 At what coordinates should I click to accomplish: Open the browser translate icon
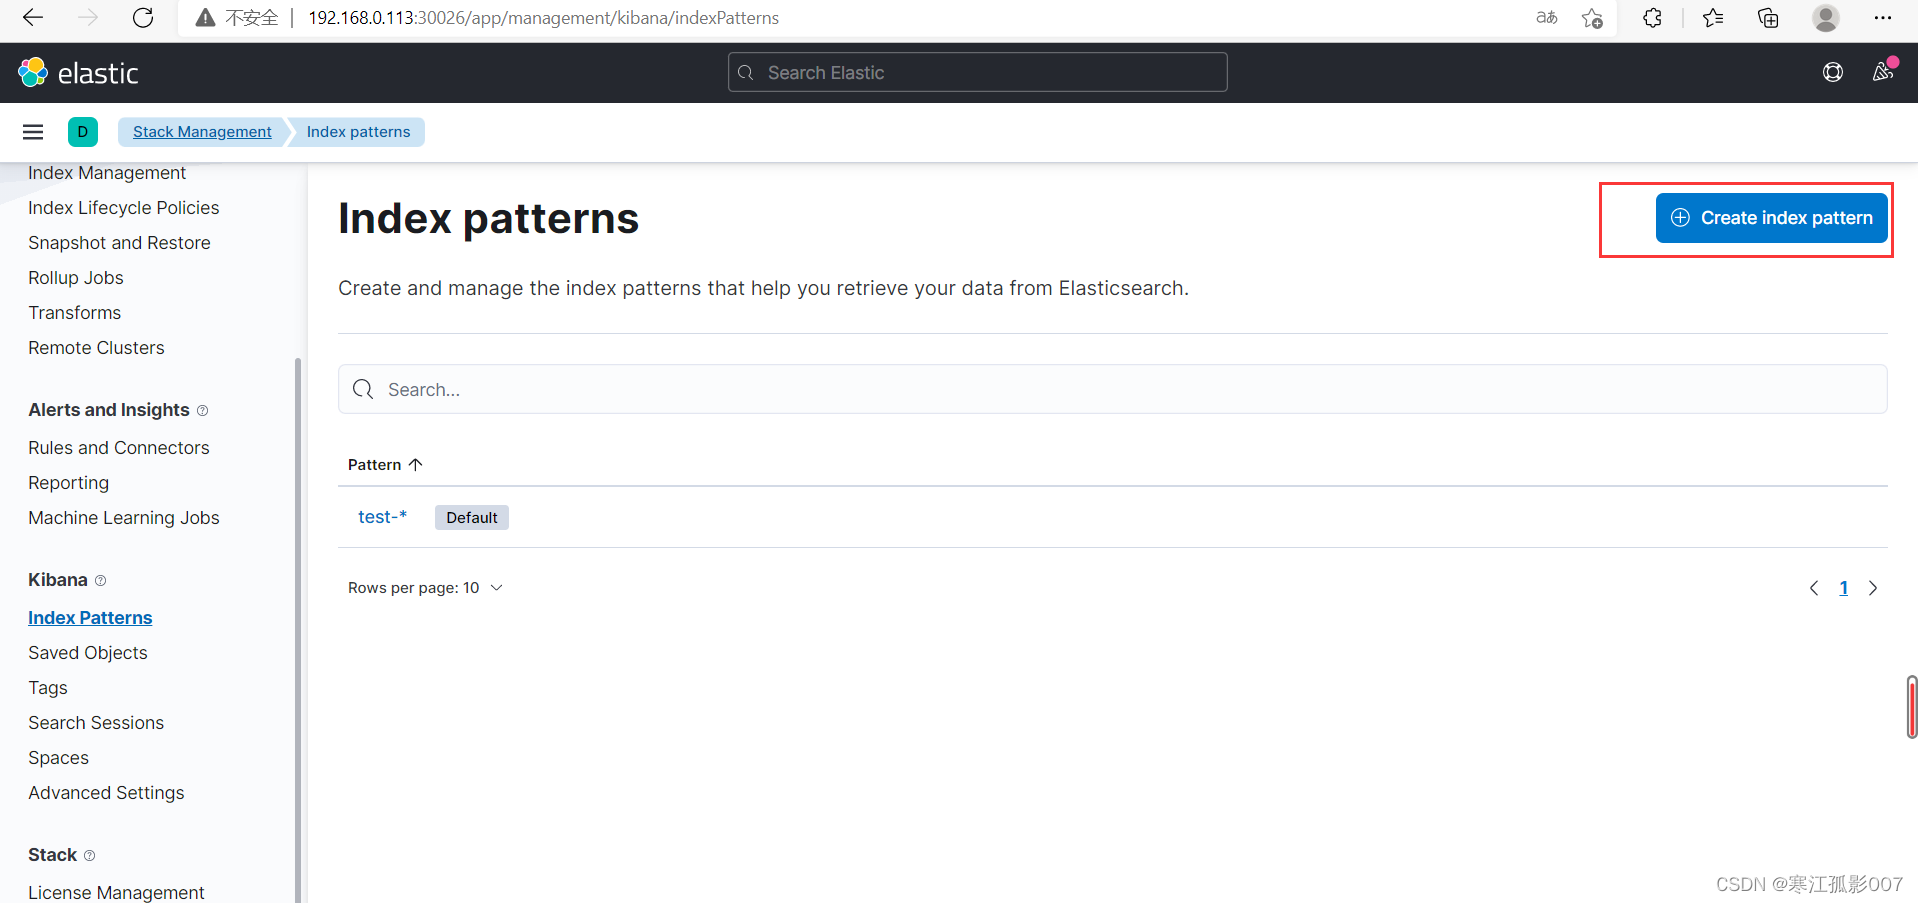[x=1546, y=18]
